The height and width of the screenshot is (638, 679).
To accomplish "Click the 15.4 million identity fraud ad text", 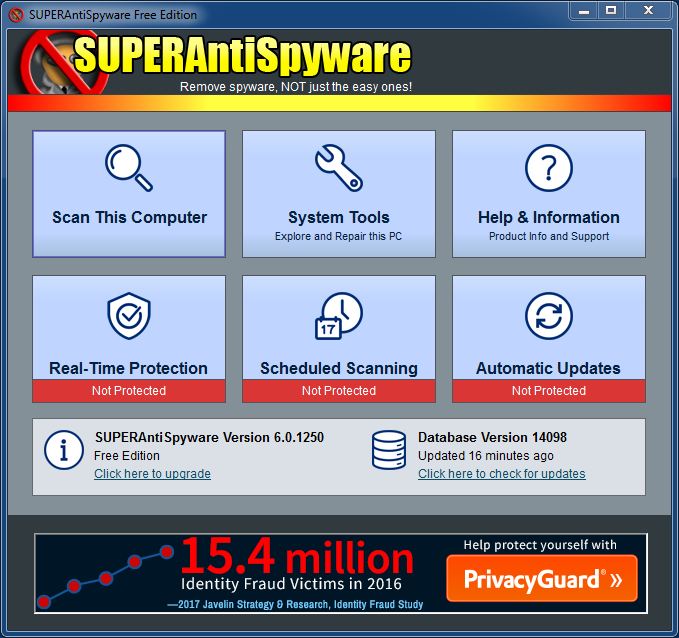I will coord(297,557).
